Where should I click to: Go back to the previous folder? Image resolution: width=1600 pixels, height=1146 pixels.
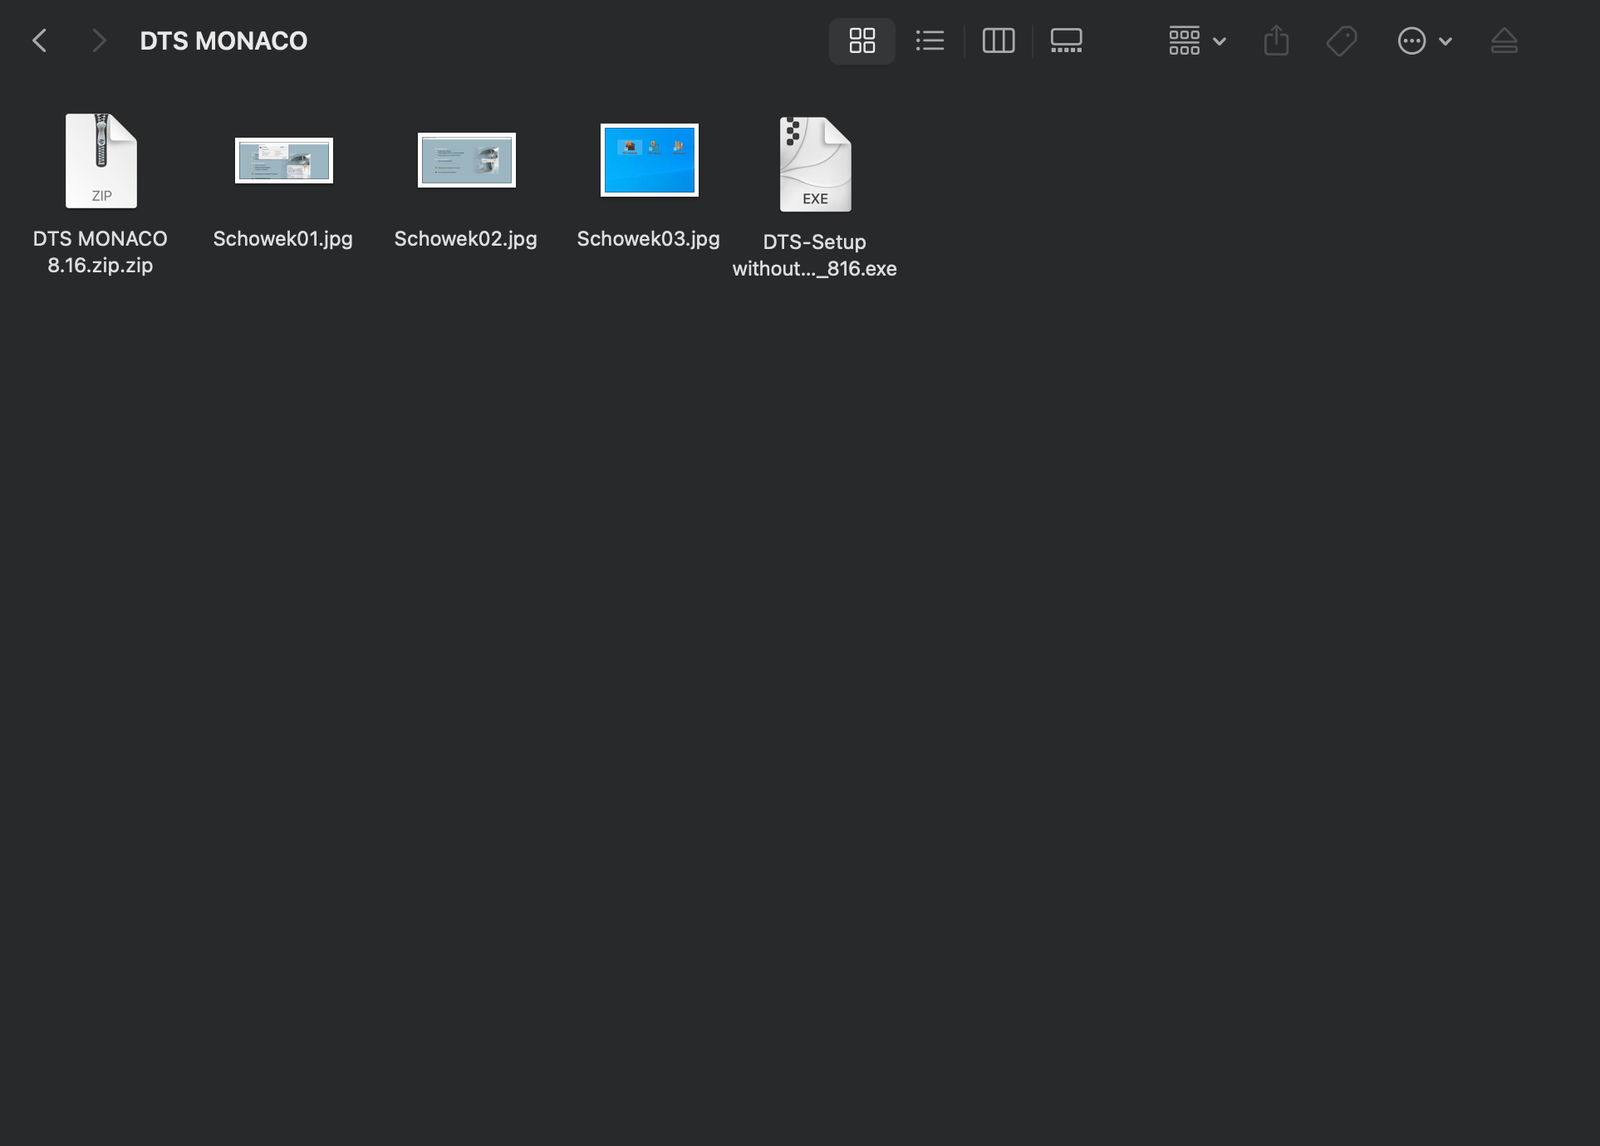coord(40,41)
